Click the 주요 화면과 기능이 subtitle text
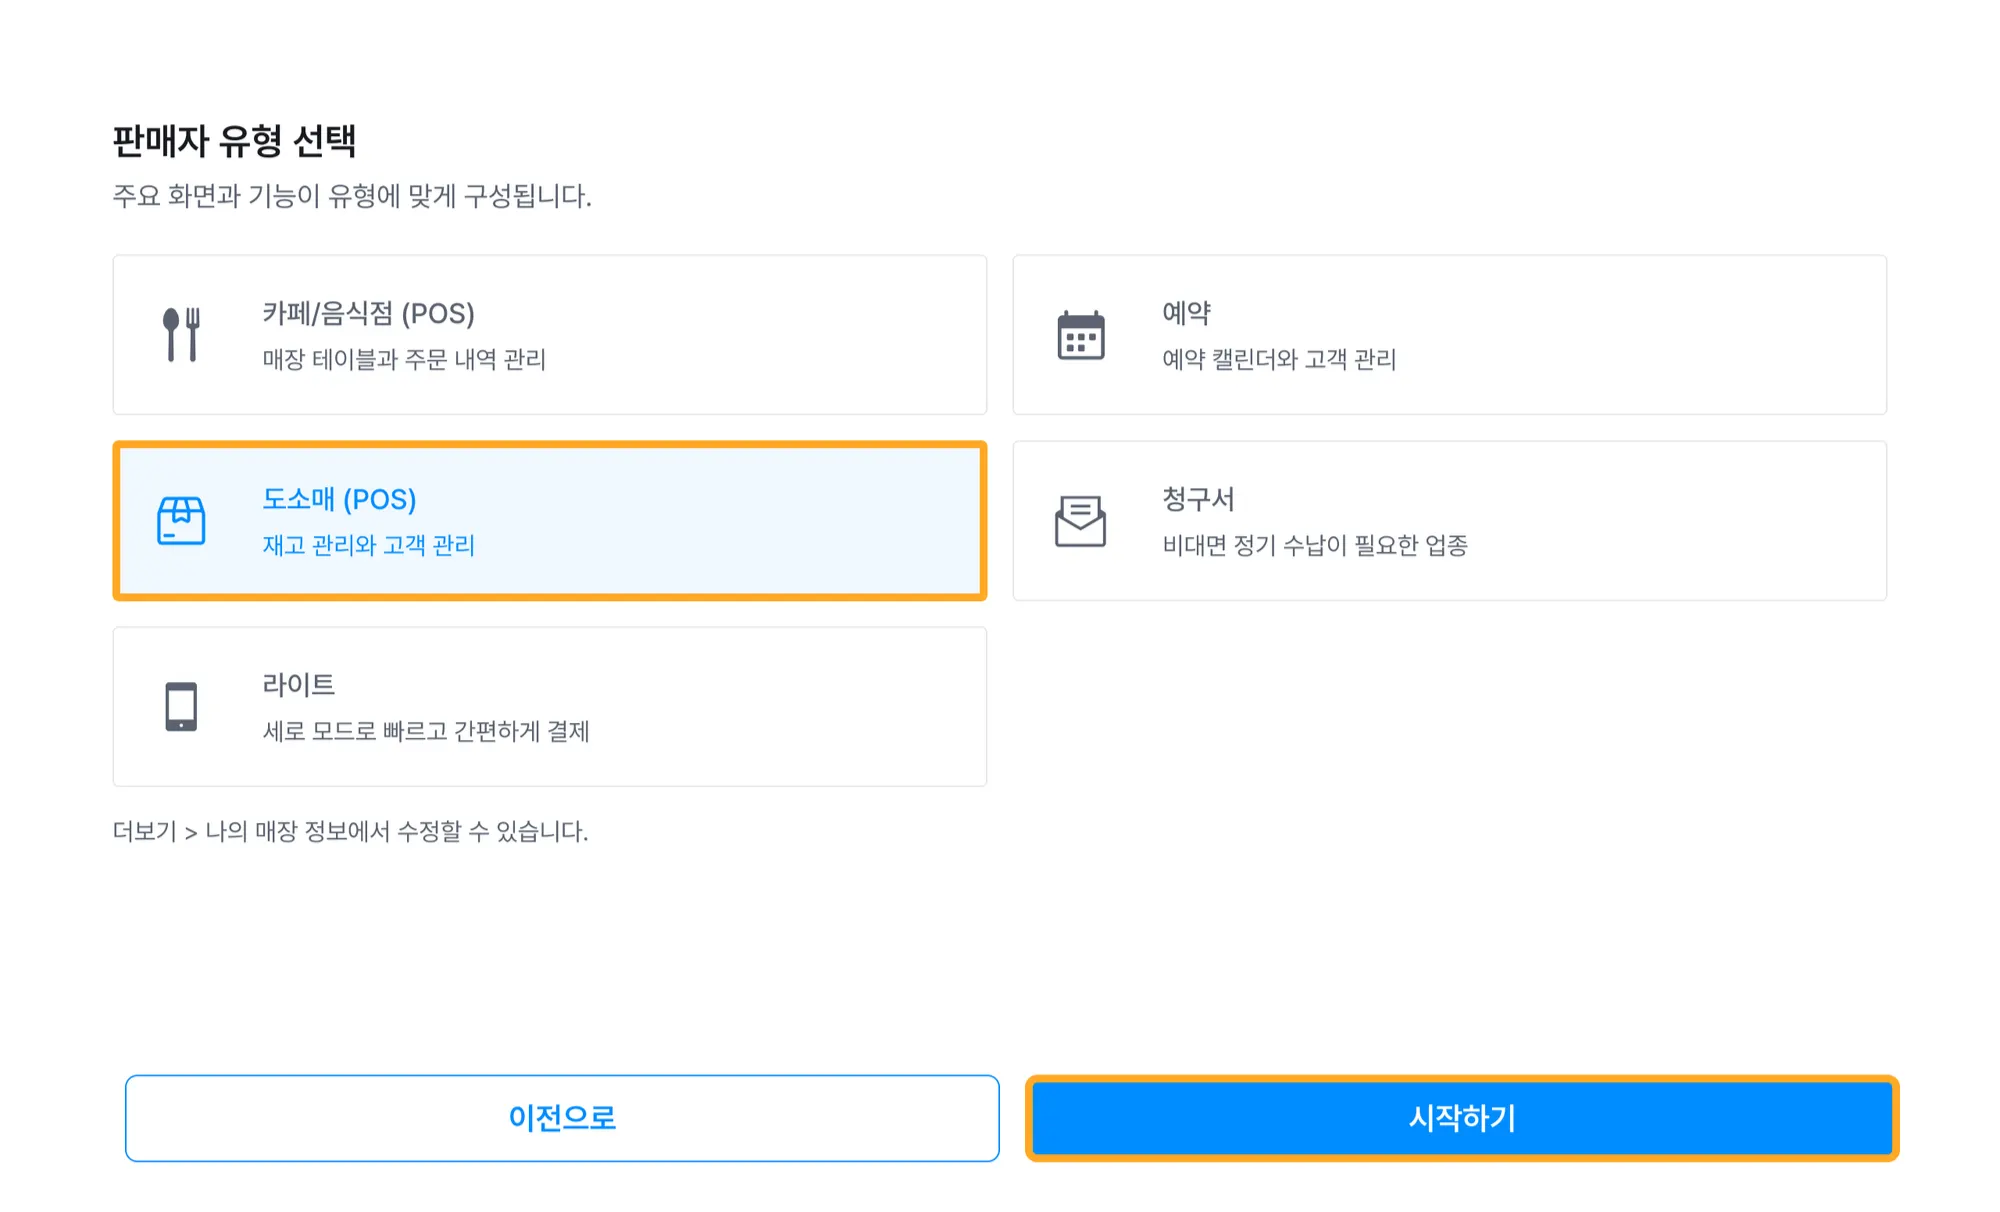This screenshot has width=2000, height=1212. tap(352, 196)
